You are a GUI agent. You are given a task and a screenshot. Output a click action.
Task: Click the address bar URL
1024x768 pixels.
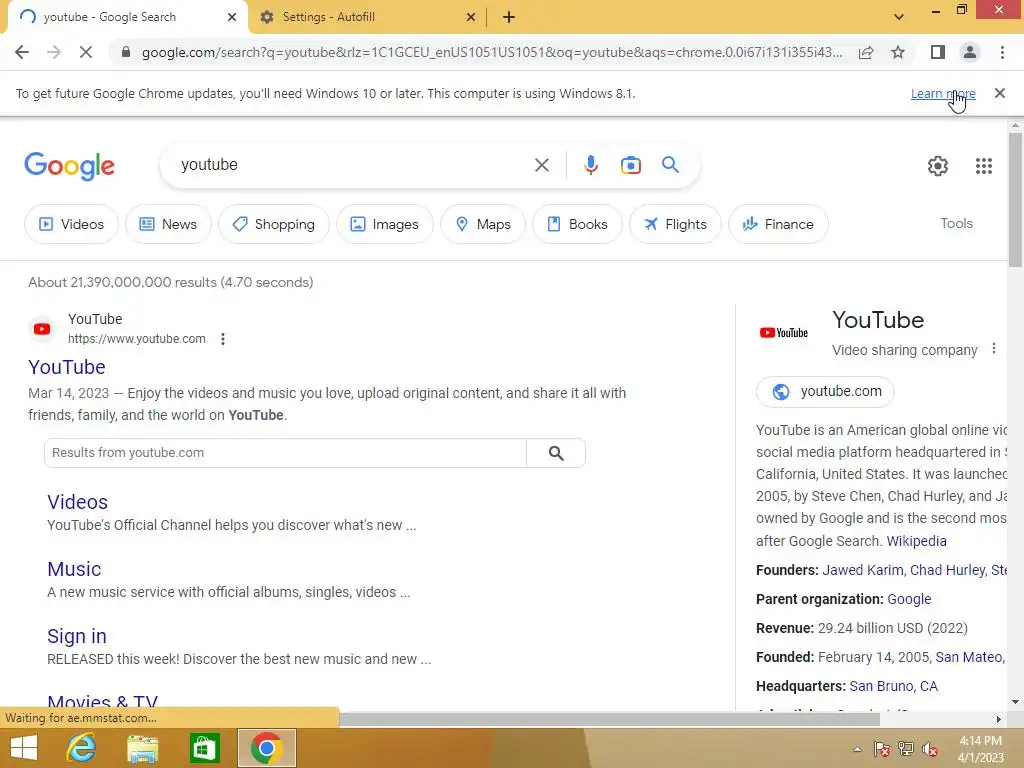[491, 52]
